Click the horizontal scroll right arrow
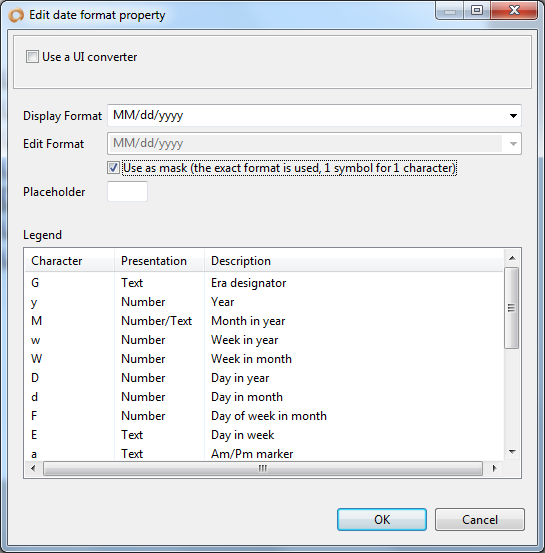This screenshot has height=553, width=545. [x=494, y=469]
